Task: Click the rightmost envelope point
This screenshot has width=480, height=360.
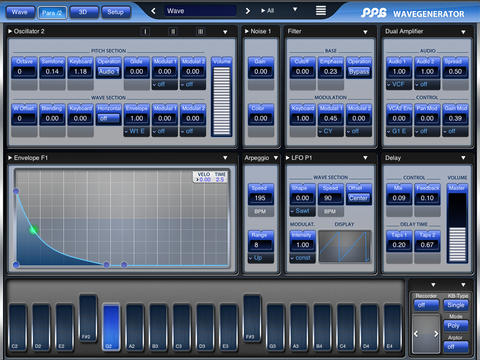Action: point(124,265)
